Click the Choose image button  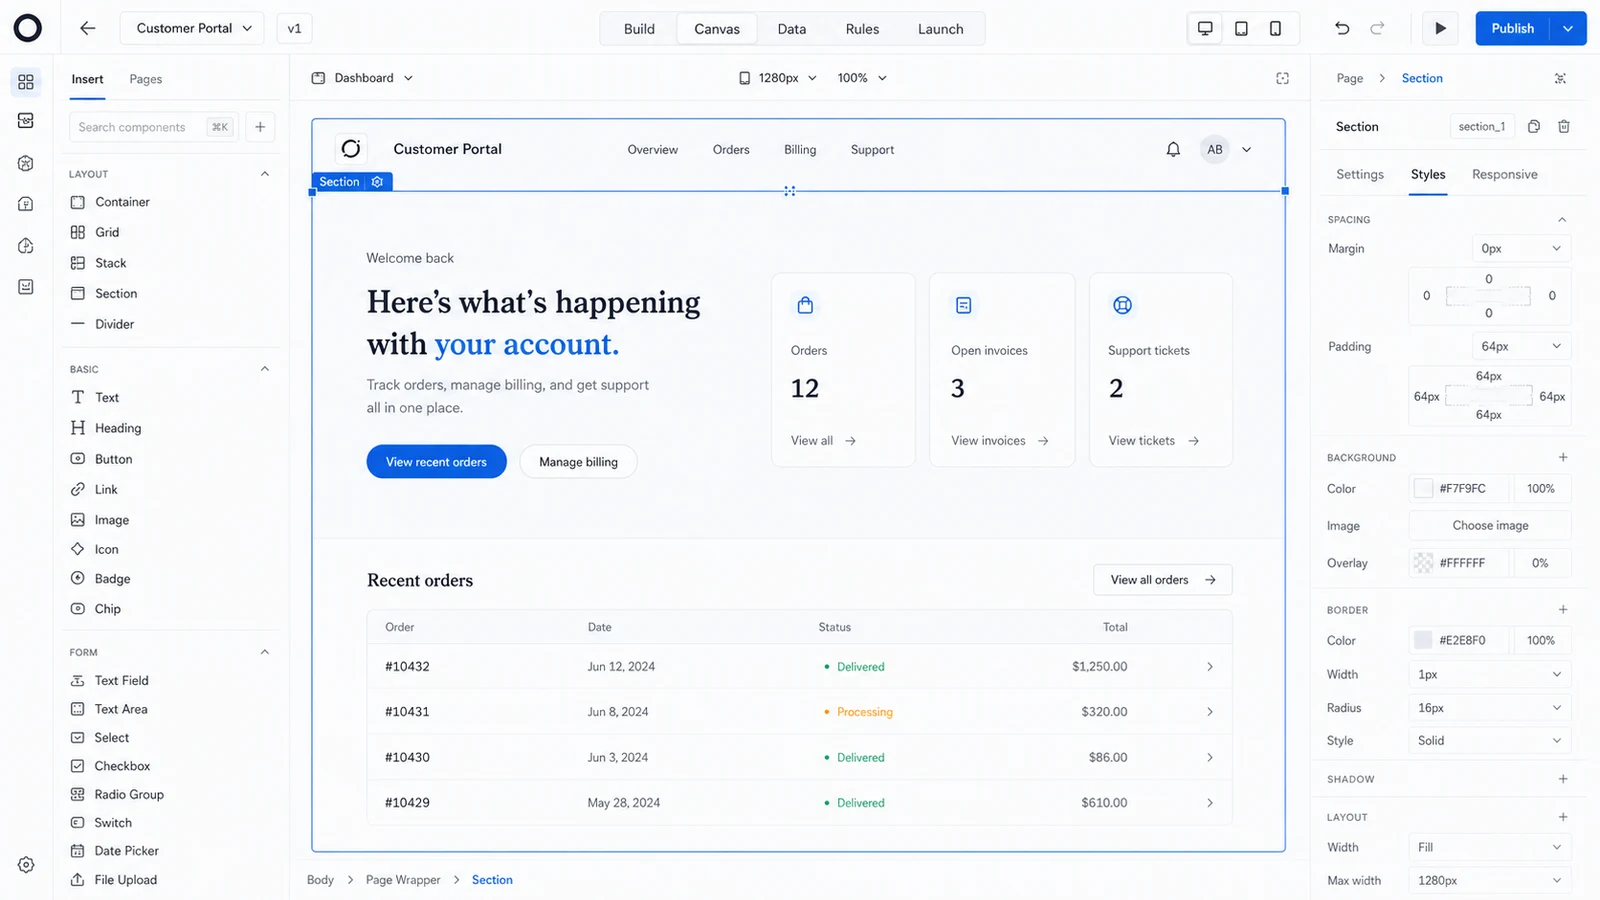tap(1490, 525)
